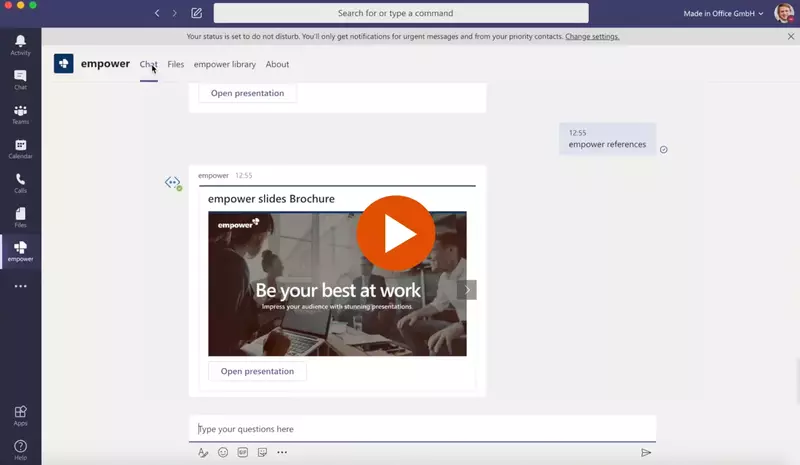
Task: Click the empower app name heading
Action: [x=105, y=64]
